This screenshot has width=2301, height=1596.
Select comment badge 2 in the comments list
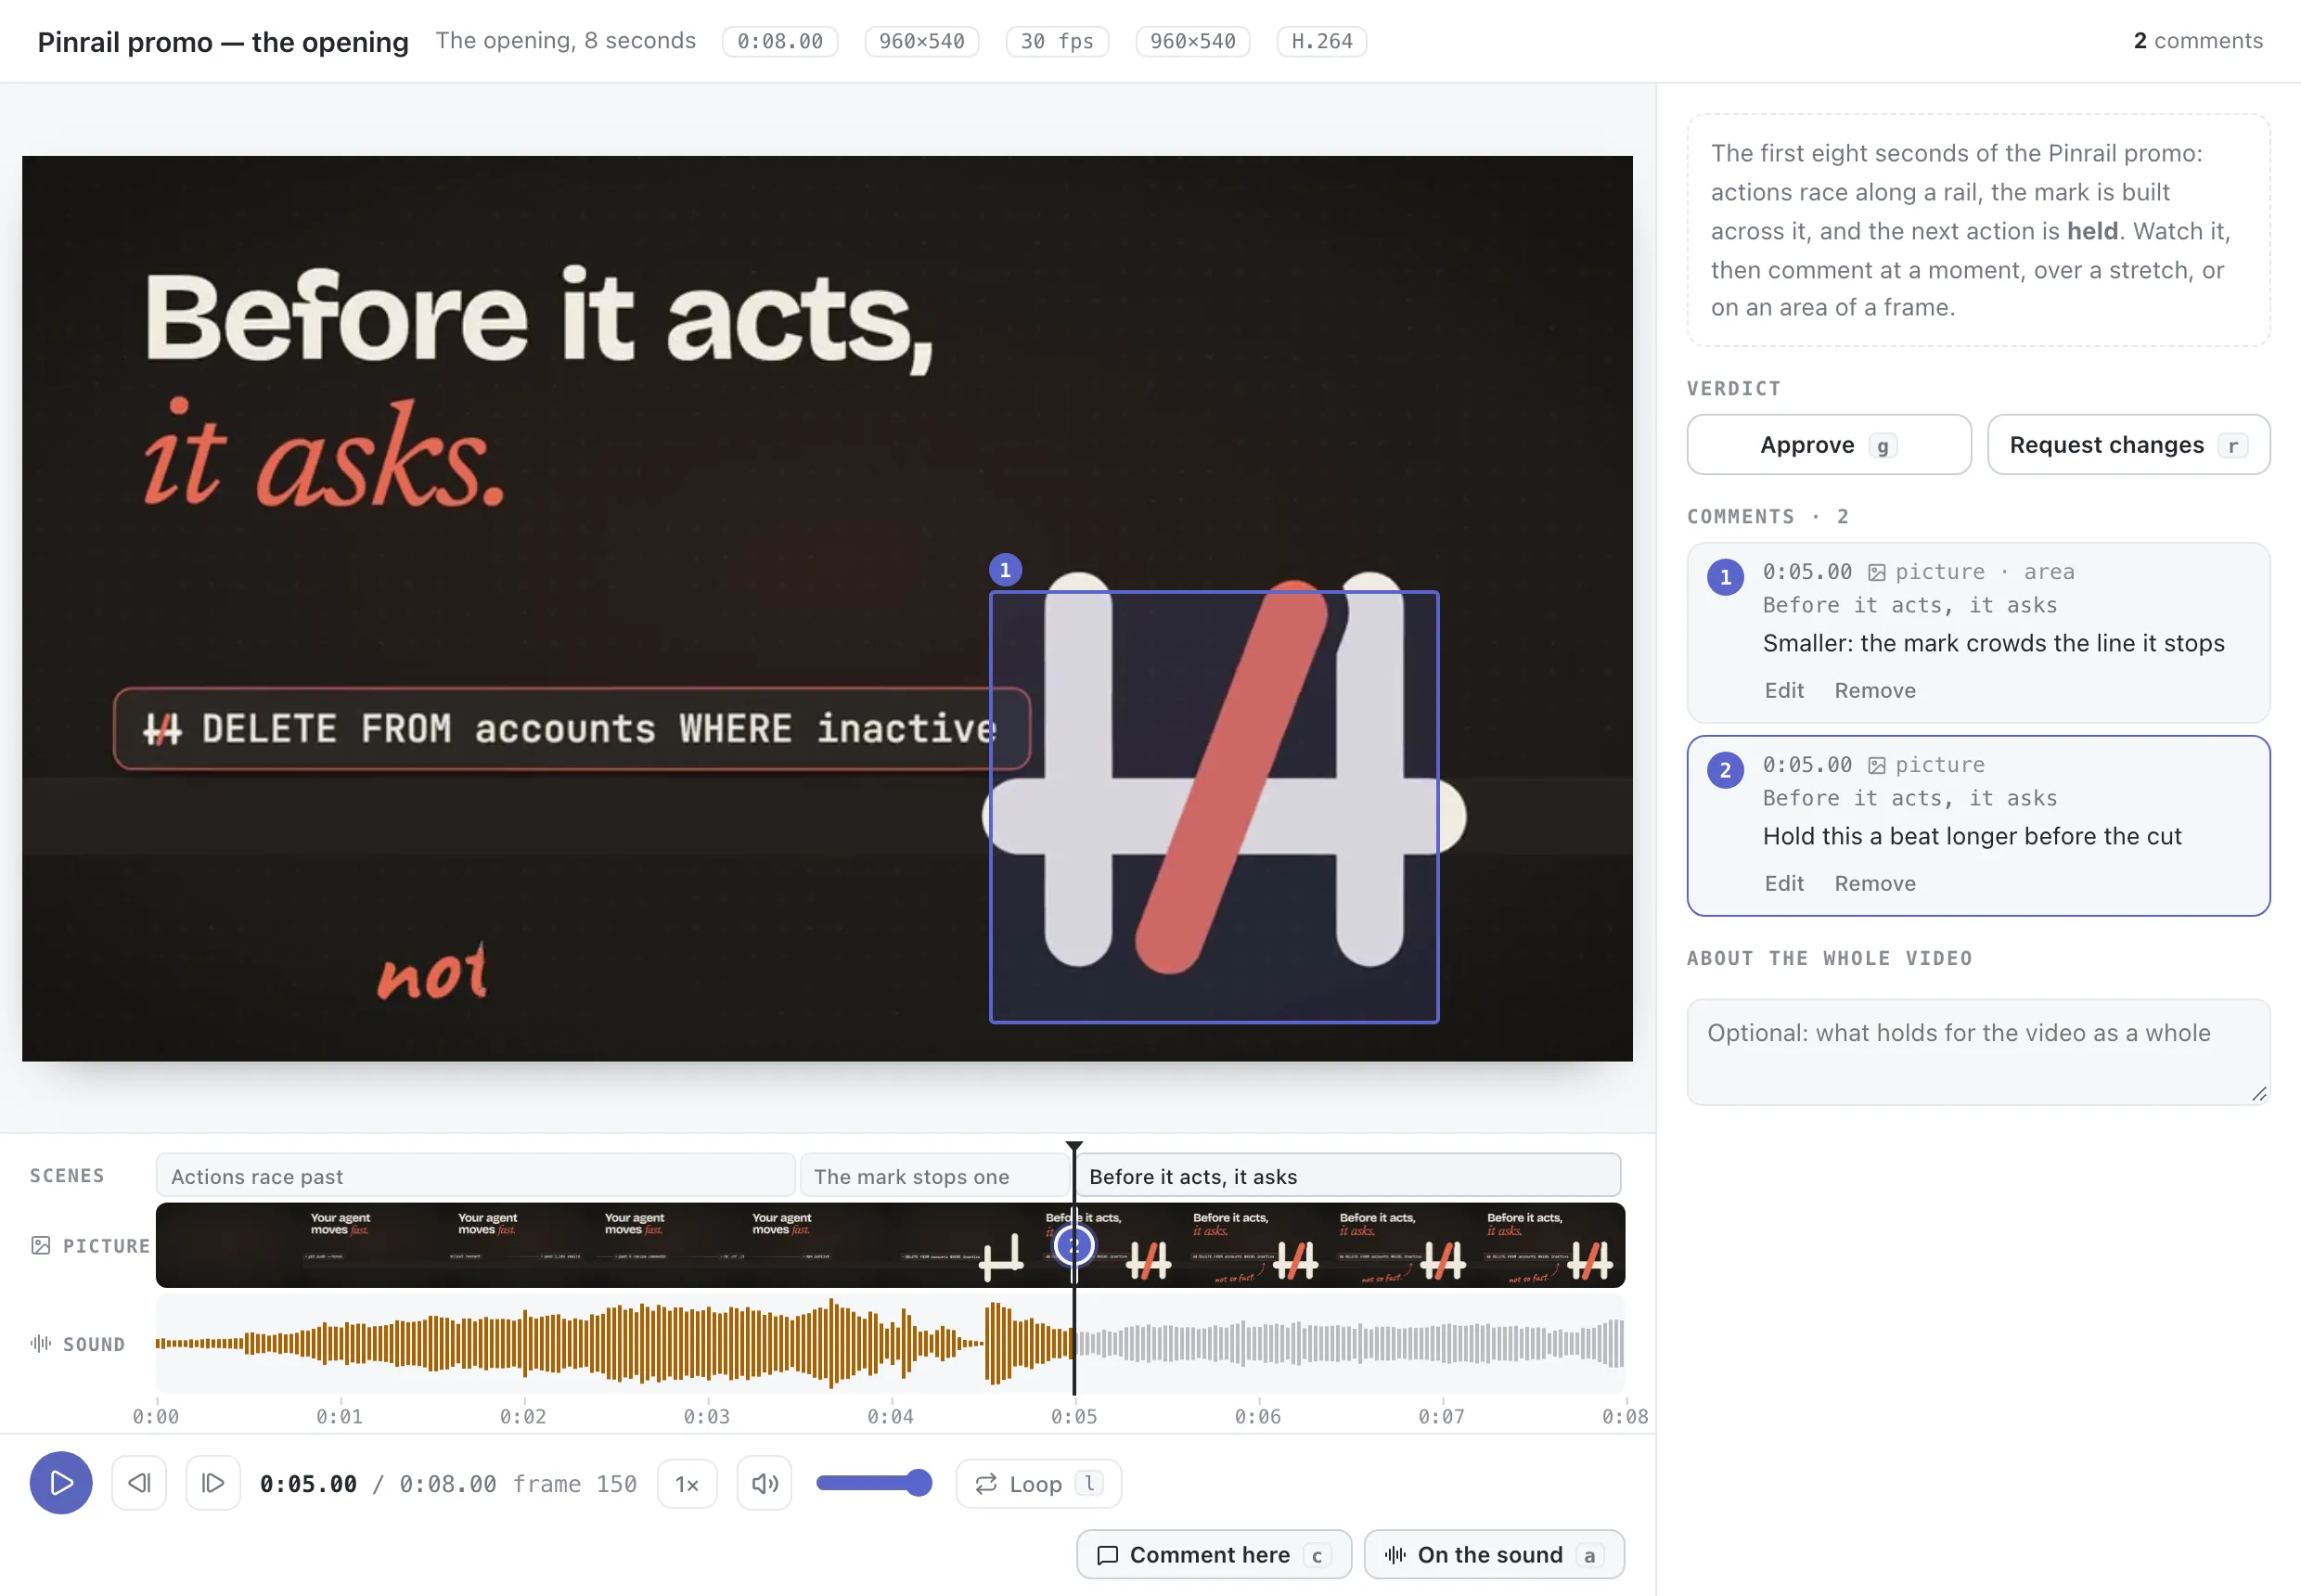click(1725, 770)
